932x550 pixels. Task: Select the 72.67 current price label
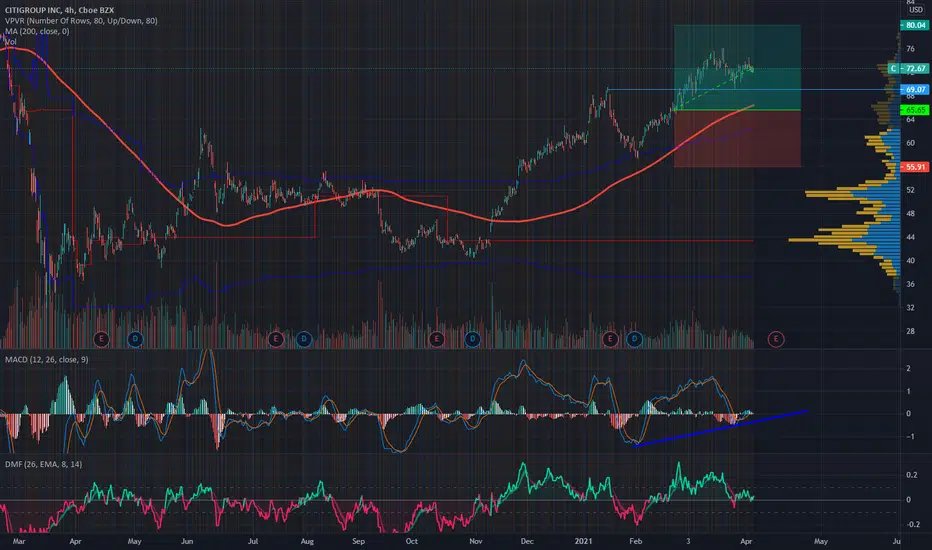tap(914, 68)
